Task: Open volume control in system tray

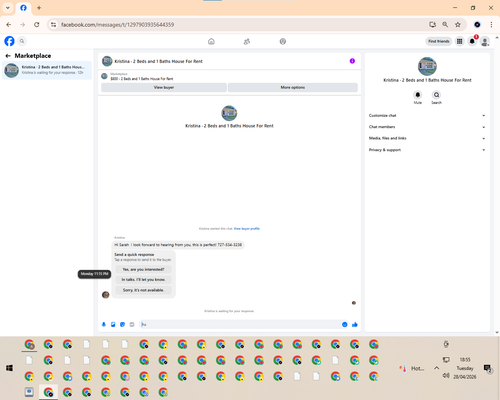Action: click(446, 376)
